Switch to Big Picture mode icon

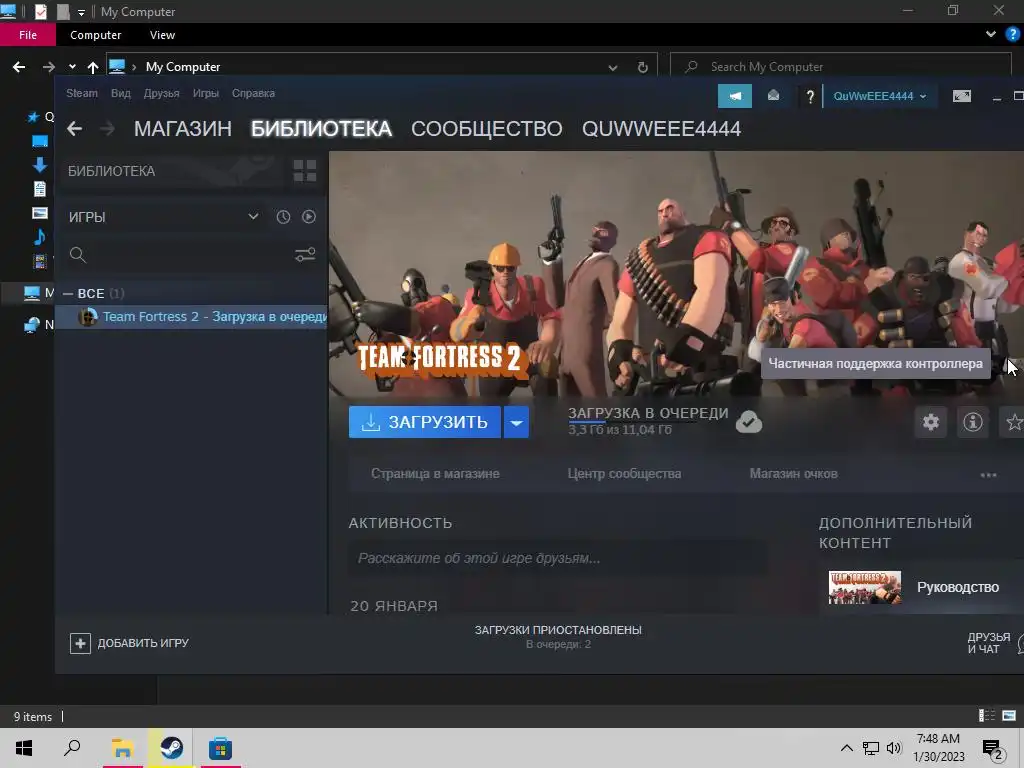click(961, 96)
